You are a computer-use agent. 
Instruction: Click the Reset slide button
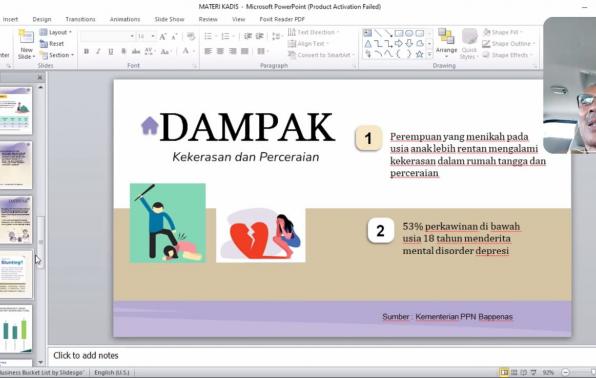52,44
